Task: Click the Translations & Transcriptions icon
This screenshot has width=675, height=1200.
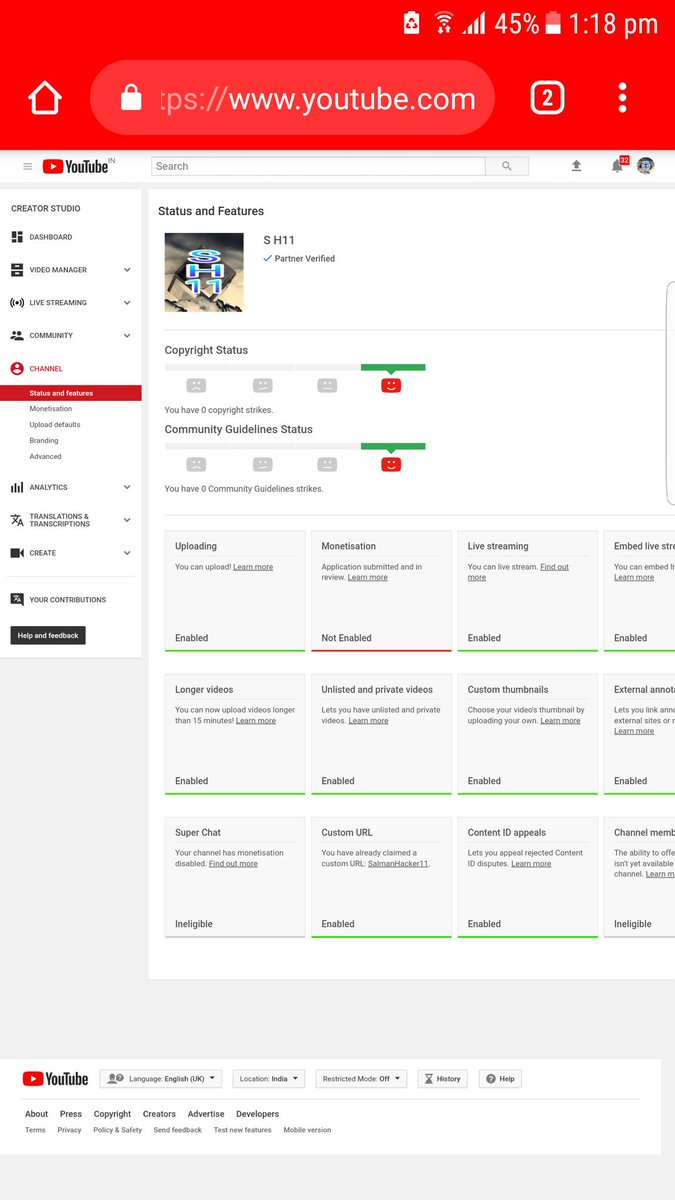Action: [x=17, y=520]
